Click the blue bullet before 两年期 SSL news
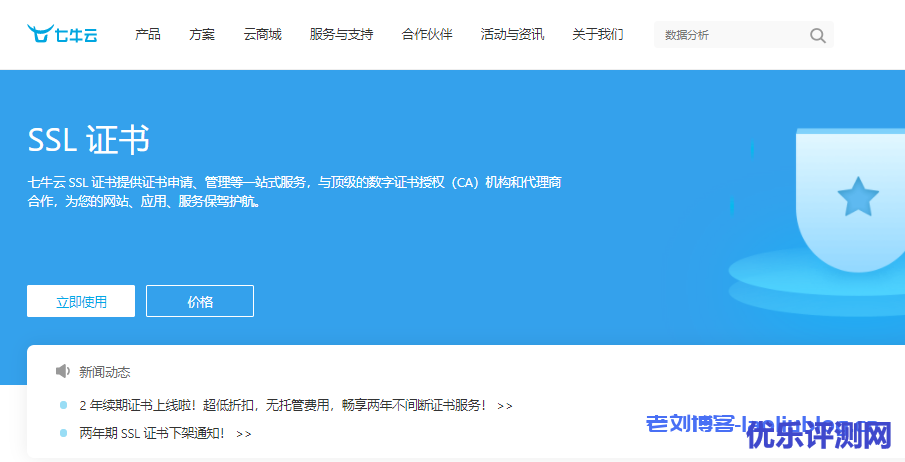This screenshot has height=462, width=905. click(x=63, y=434)
